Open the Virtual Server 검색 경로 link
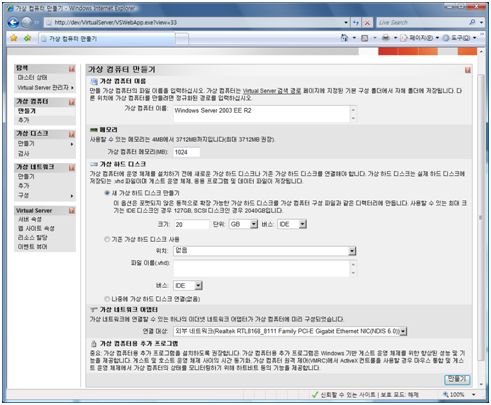 (x=272, y=91)
